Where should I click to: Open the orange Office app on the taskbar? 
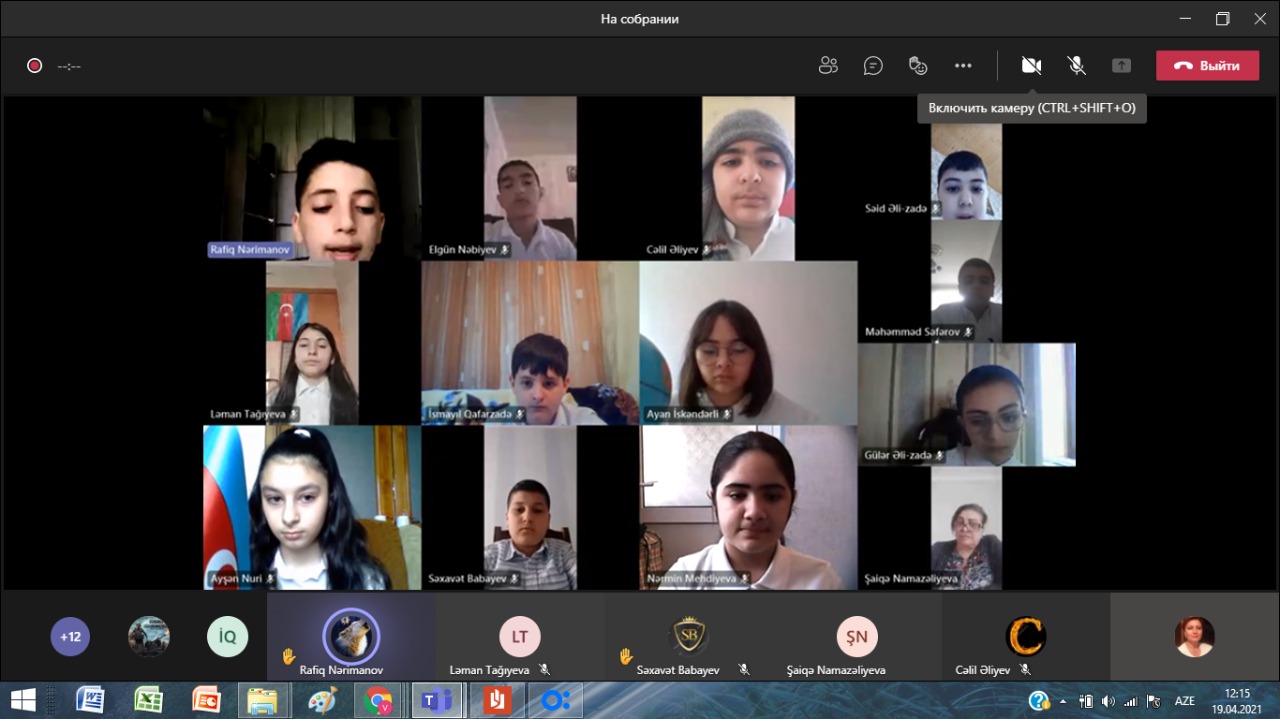click(x=497, y=700)
